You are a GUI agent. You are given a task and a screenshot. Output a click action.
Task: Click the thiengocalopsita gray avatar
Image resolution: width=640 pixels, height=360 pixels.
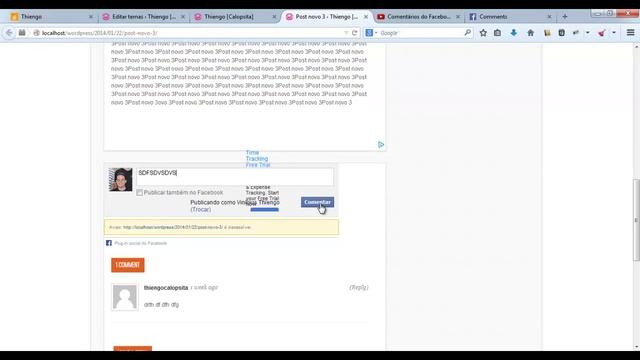(x=124, y=297)
